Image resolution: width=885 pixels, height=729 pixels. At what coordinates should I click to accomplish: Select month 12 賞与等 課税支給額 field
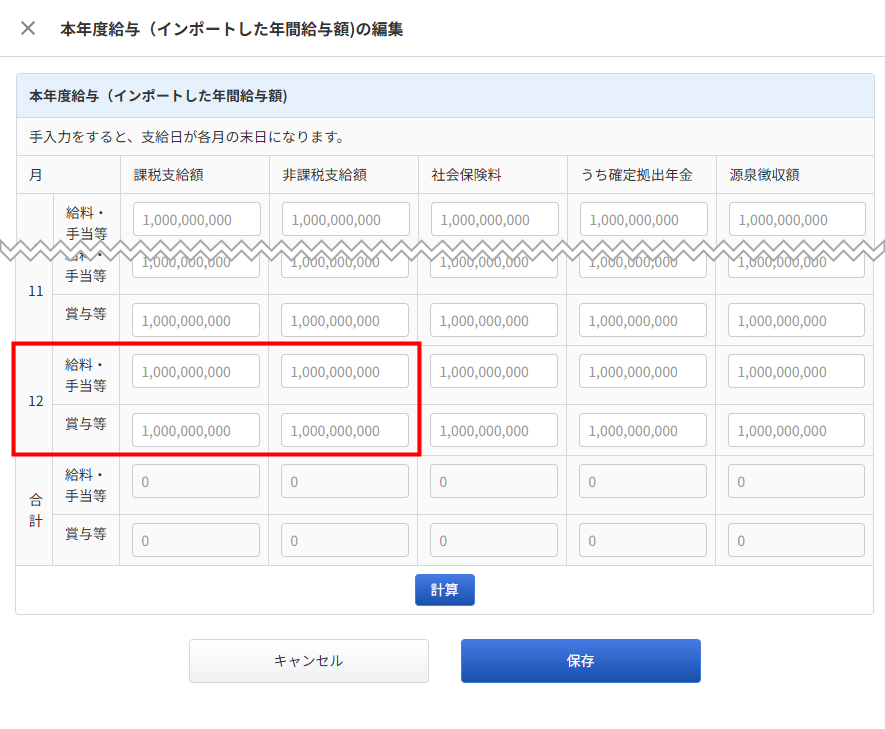(x=196, y=431)
